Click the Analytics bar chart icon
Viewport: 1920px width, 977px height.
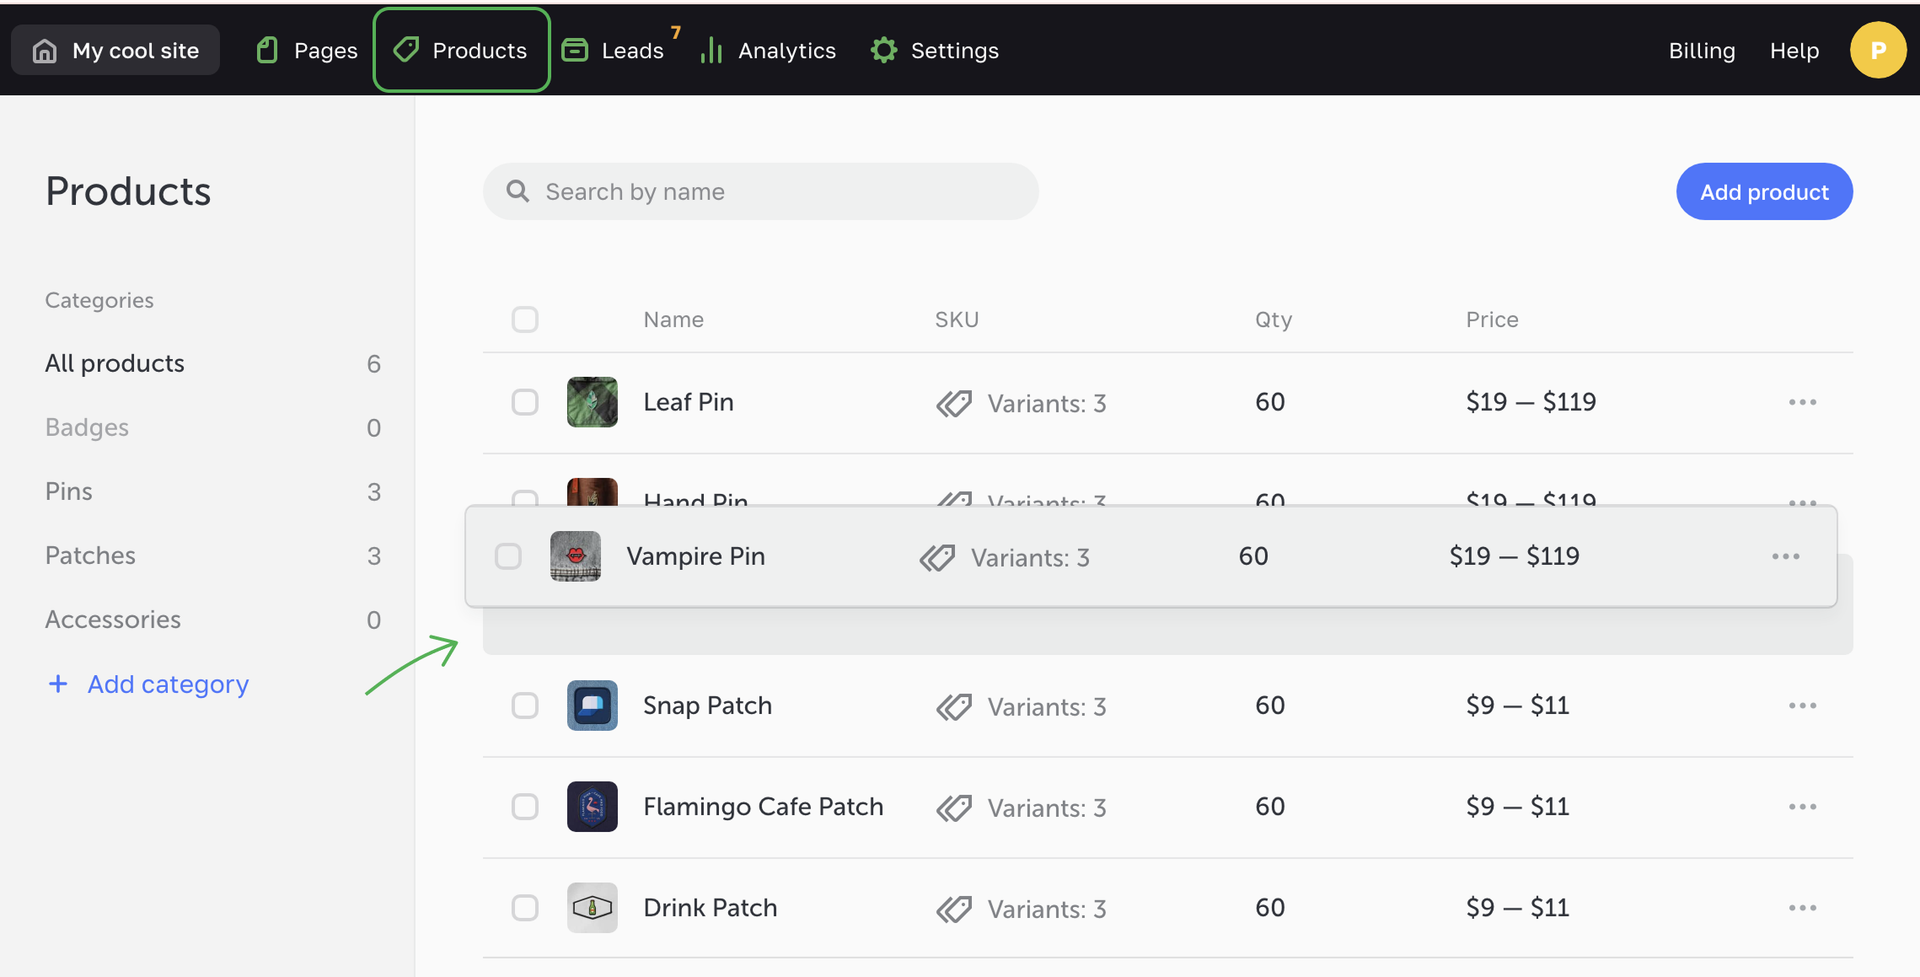711,50
